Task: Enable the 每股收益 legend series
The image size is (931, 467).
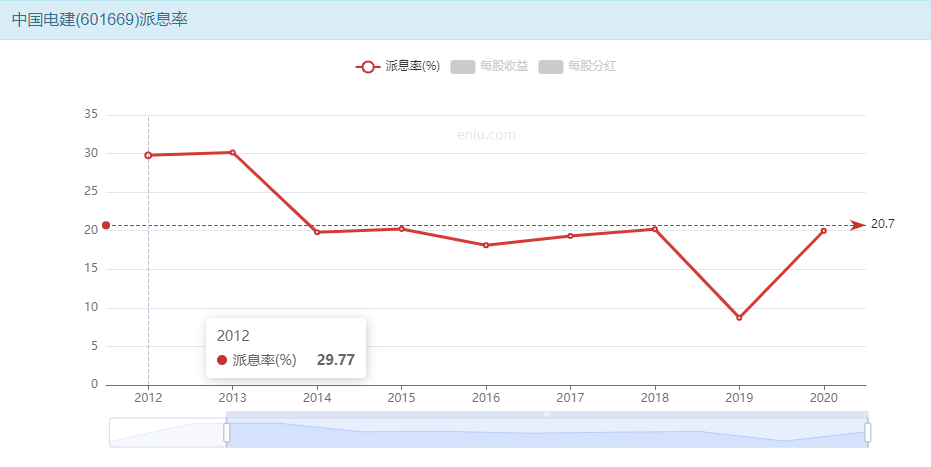Action: coord(489,66)
